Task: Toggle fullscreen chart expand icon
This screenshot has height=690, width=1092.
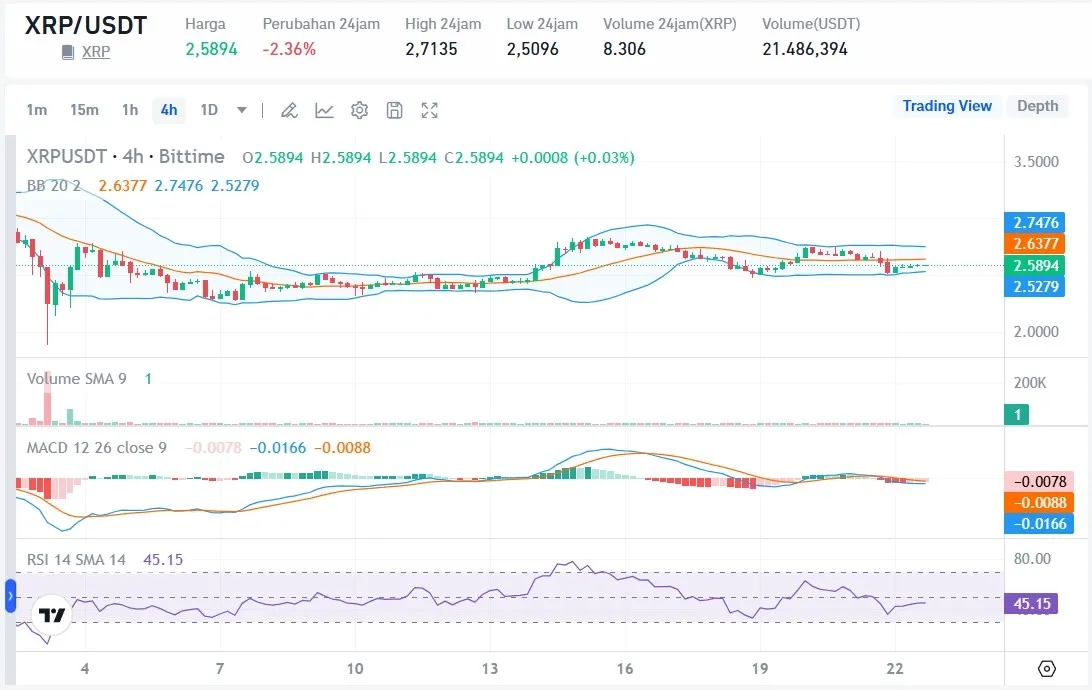Action: tap(430, 110)
